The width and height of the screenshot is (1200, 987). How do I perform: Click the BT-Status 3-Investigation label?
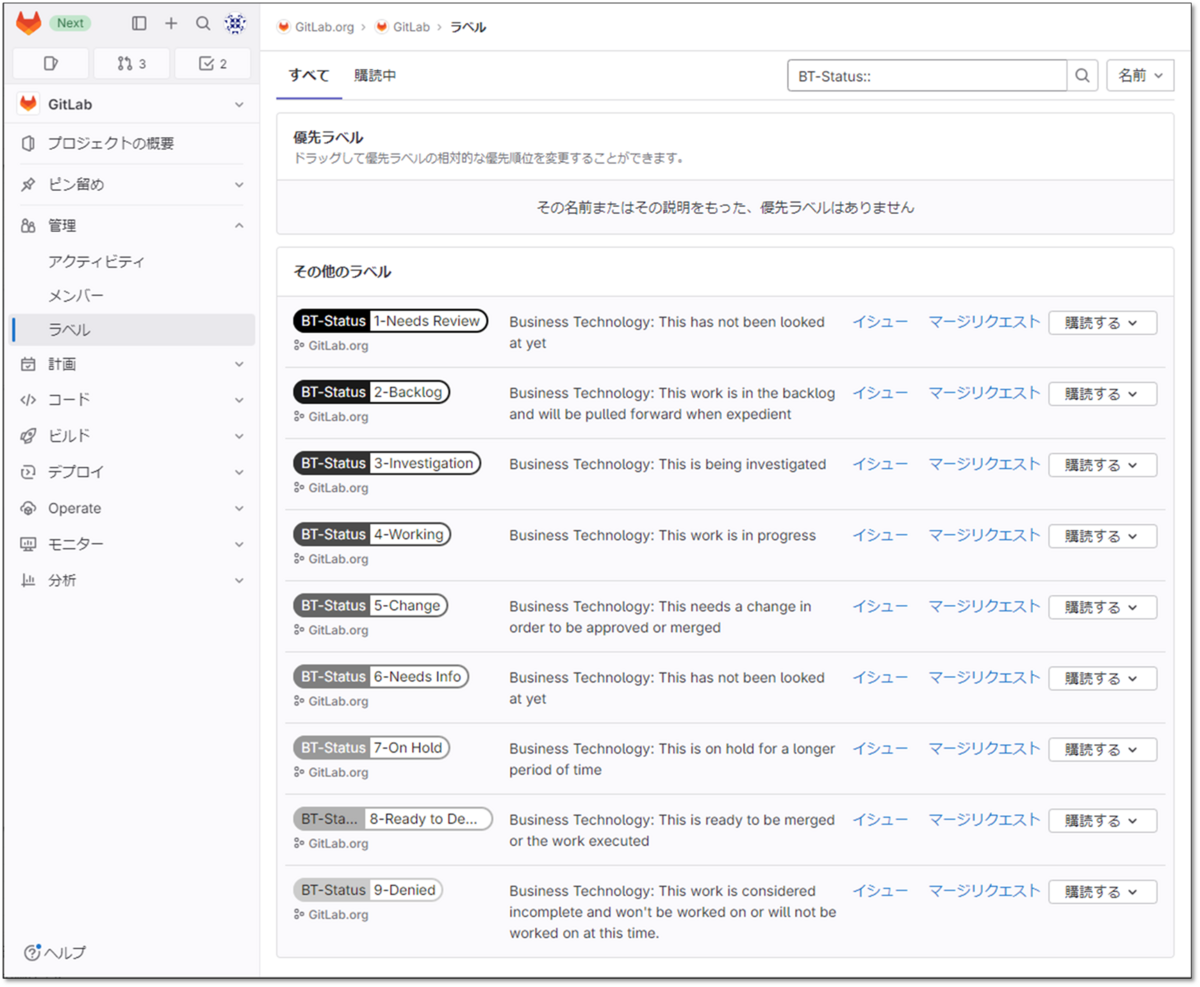387,463
